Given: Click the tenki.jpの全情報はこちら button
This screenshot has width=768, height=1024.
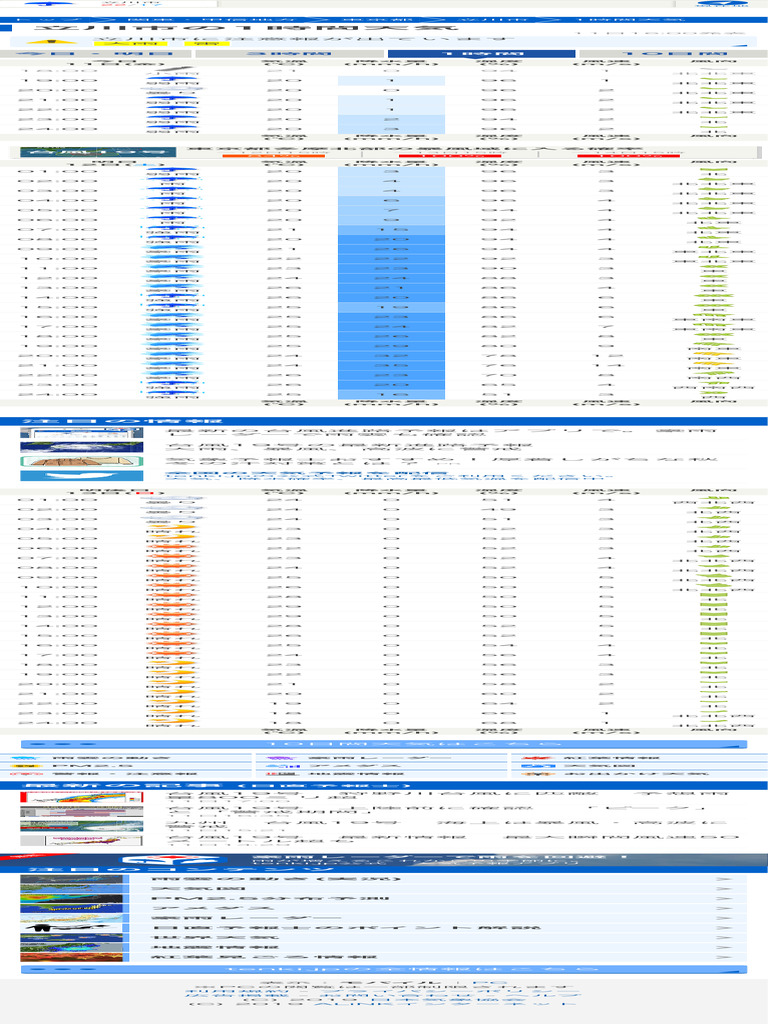Looking at the screenshot, I should [384, 970].
